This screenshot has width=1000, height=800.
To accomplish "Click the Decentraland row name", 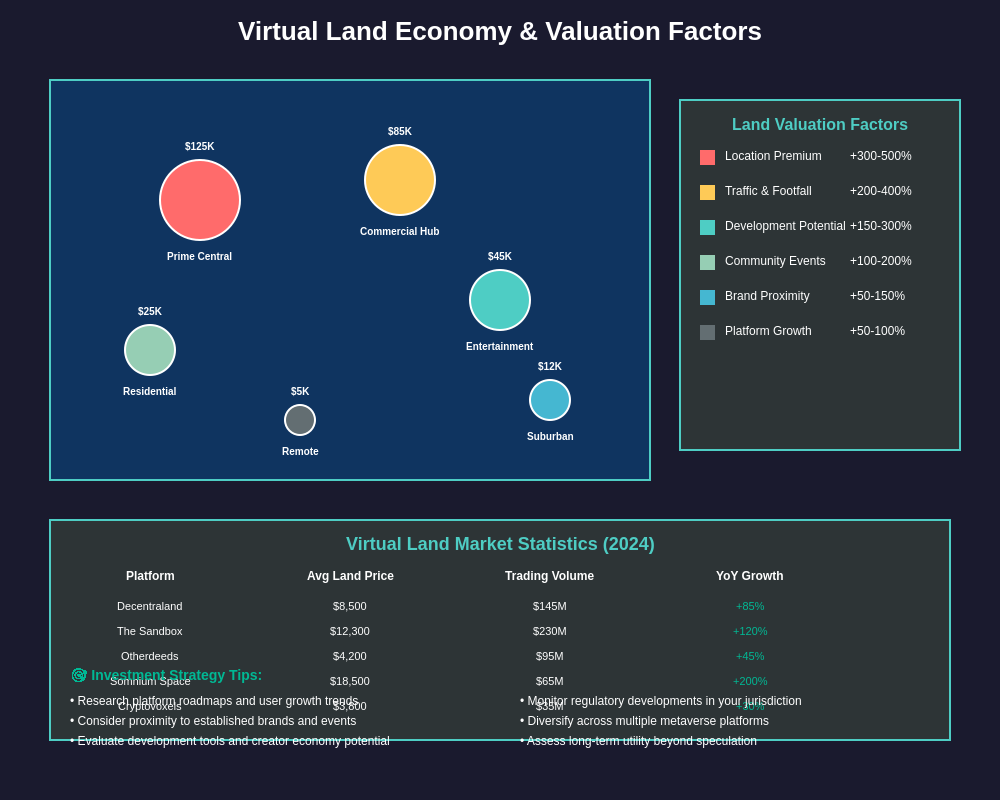I will [x=150, y=607].
